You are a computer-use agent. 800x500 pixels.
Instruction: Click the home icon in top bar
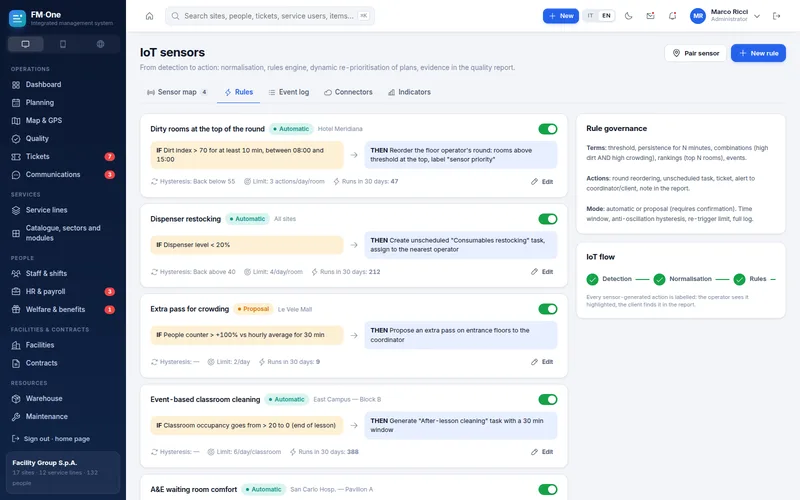click(x=149, y=16)
